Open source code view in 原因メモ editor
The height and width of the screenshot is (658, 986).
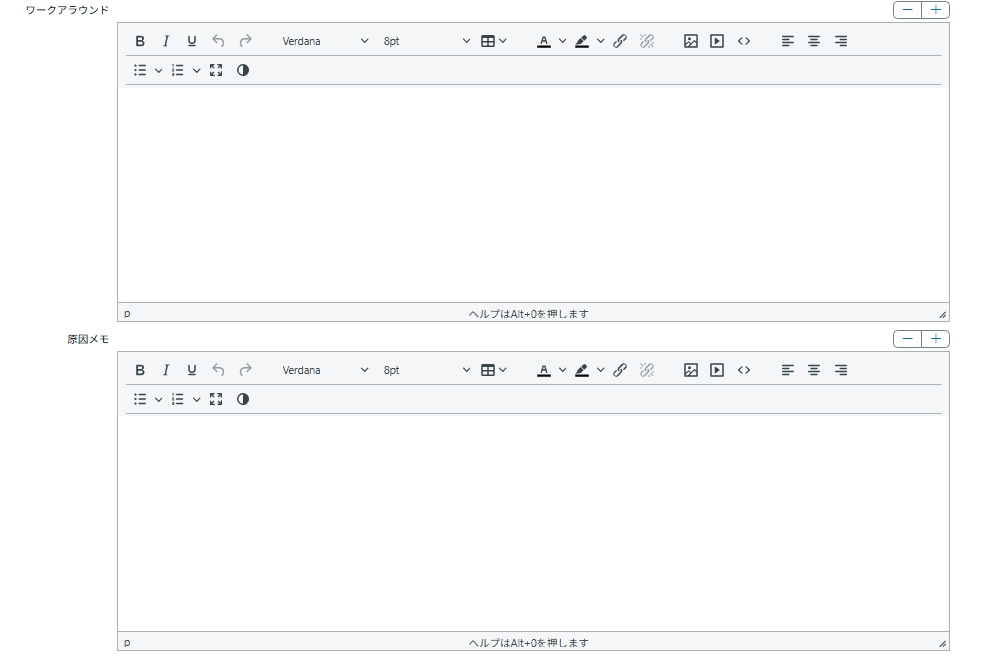point(744,370)
